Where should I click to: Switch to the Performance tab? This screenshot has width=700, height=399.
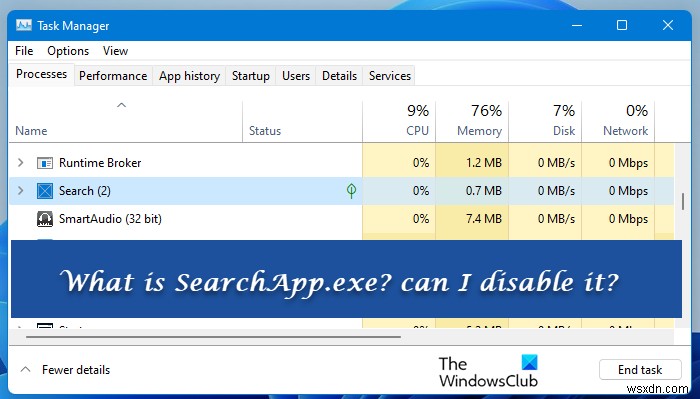coord(113,76)
